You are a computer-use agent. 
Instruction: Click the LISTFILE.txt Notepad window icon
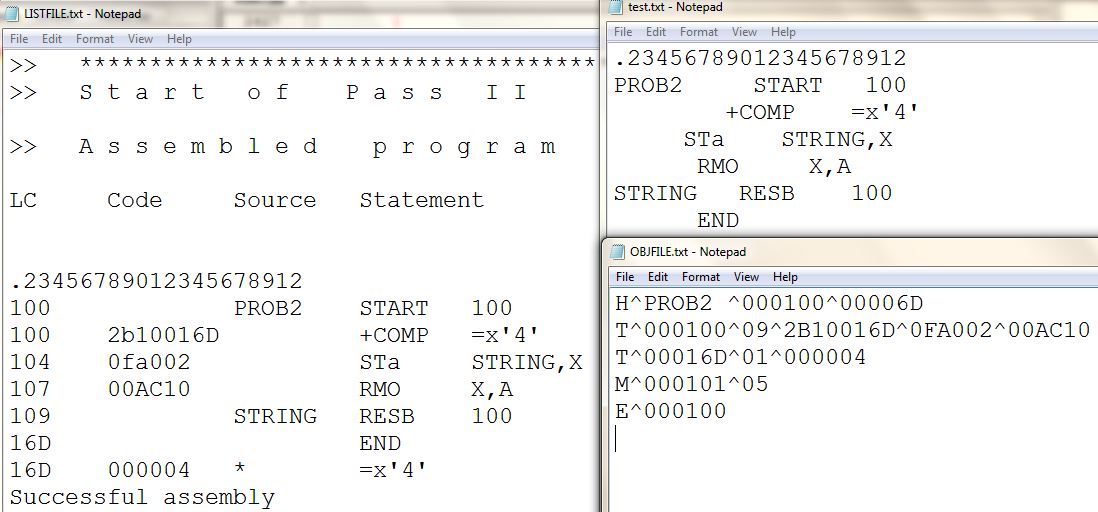point(13,13)
